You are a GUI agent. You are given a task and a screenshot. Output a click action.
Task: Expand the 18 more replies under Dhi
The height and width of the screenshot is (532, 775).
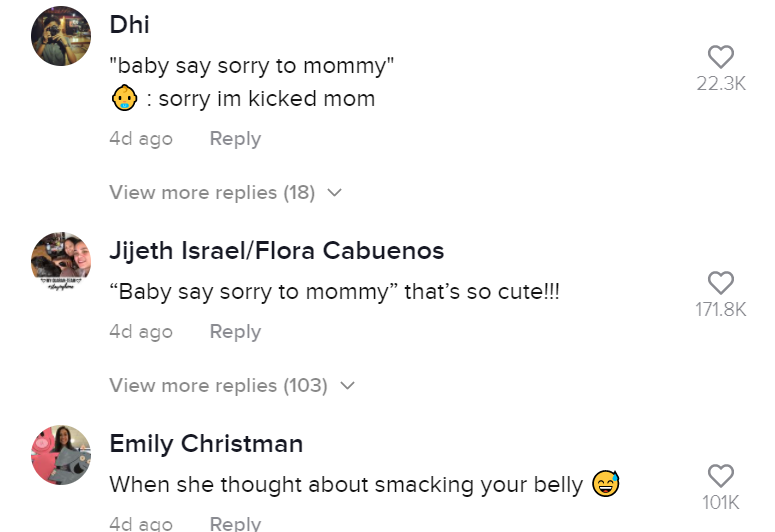point(212,193)
